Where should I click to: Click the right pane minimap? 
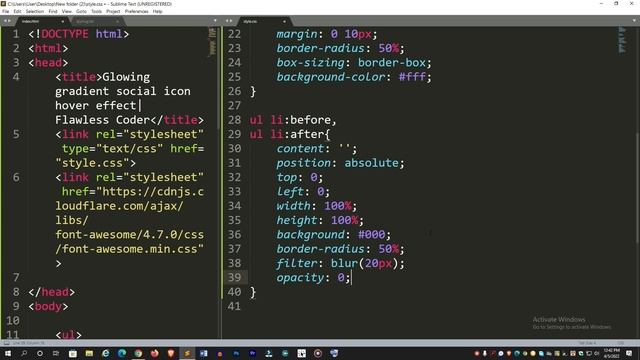(622, 40)
